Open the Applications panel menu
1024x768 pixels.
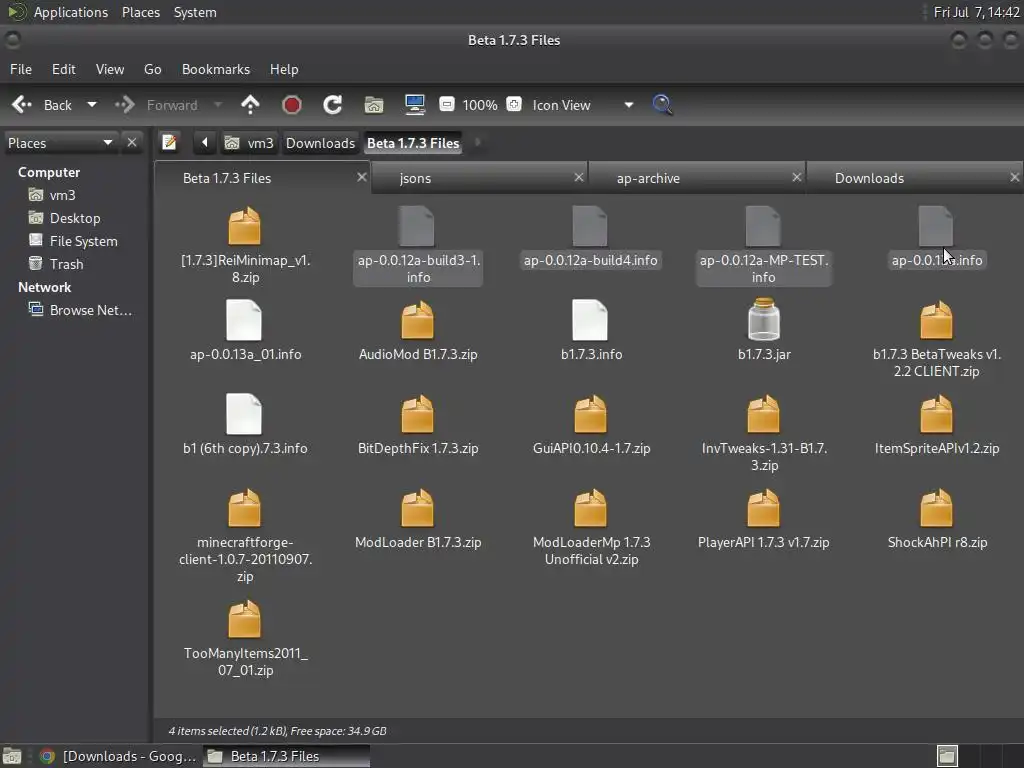pos(71,12)
